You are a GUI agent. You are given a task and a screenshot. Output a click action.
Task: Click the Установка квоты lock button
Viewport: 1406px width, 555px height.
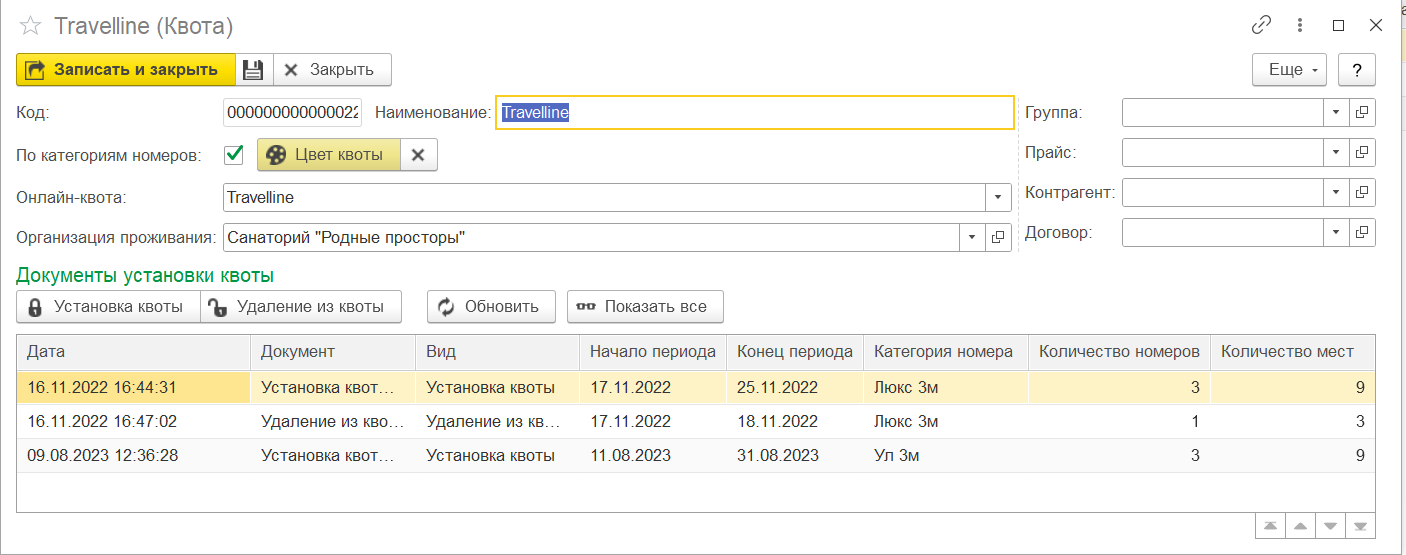(108, 307)
